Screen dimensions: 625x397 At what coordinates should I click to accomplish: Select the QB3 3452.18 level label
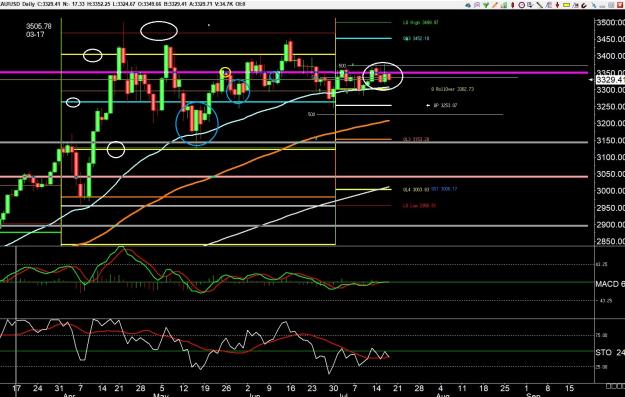pyautogui.click(x=416, y=39)
